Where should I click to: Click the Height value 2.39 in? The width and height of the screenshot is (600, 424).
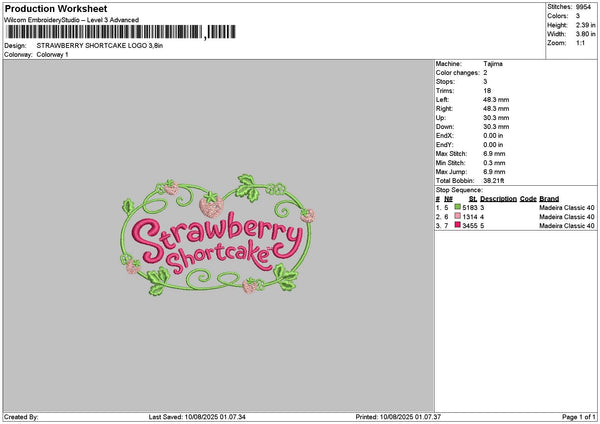tap(585, 25)
